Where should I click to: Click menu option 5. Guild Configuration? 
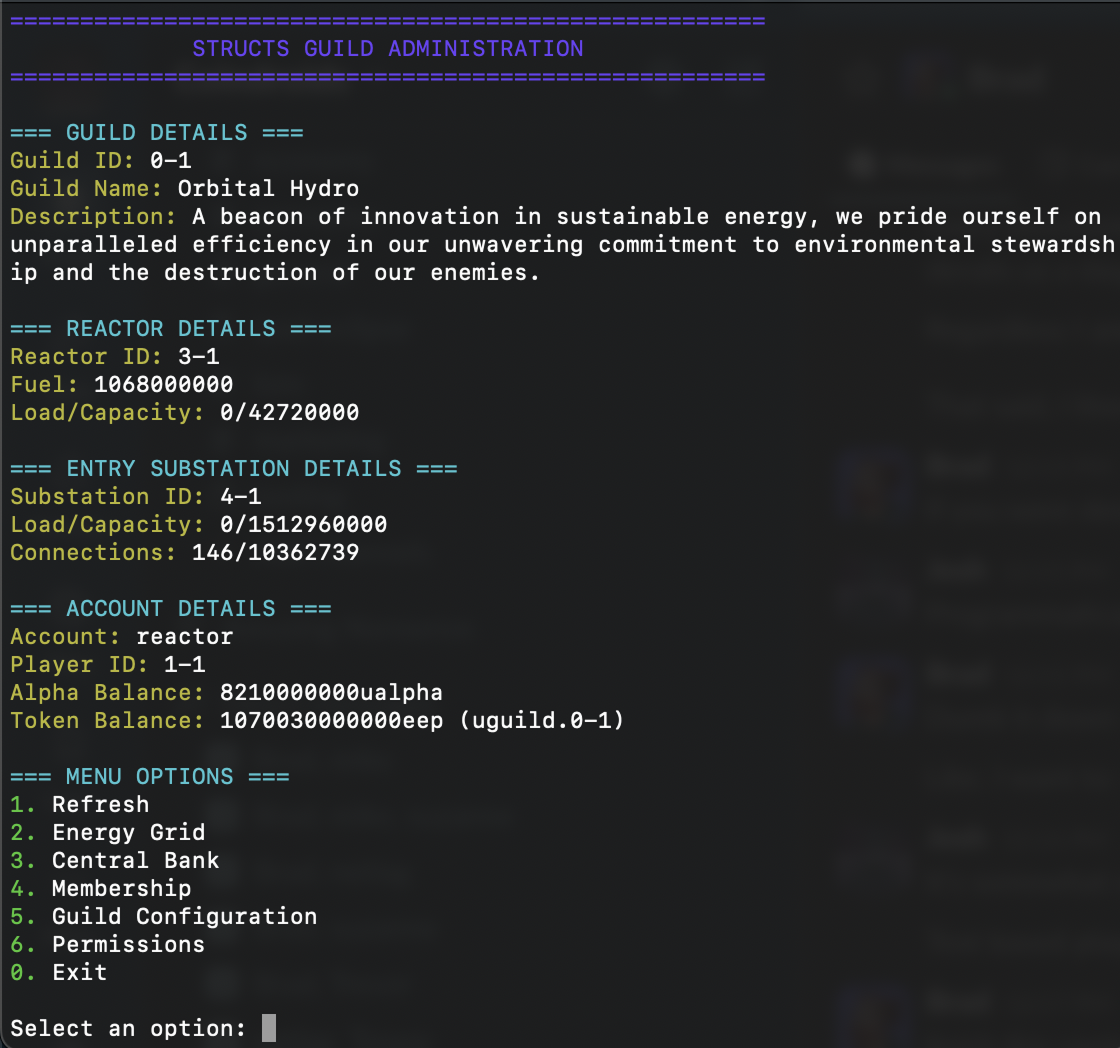(x=164, y=917)
